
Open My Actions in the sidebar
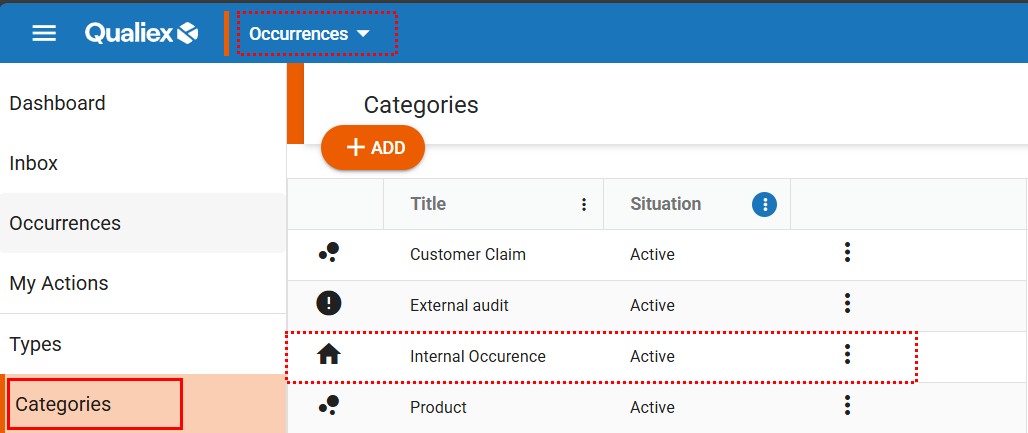point(59,284)
